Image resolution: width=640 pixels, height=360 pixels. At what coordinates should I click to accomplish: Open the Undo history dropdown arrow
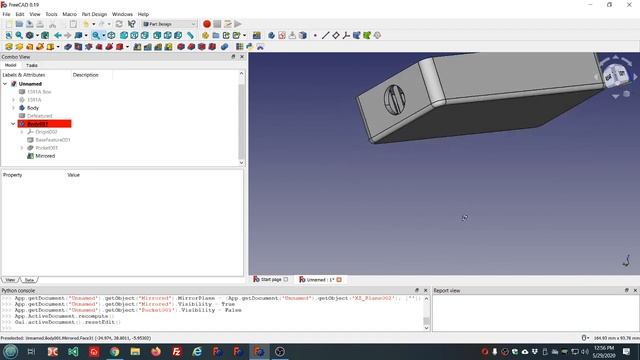93,24
